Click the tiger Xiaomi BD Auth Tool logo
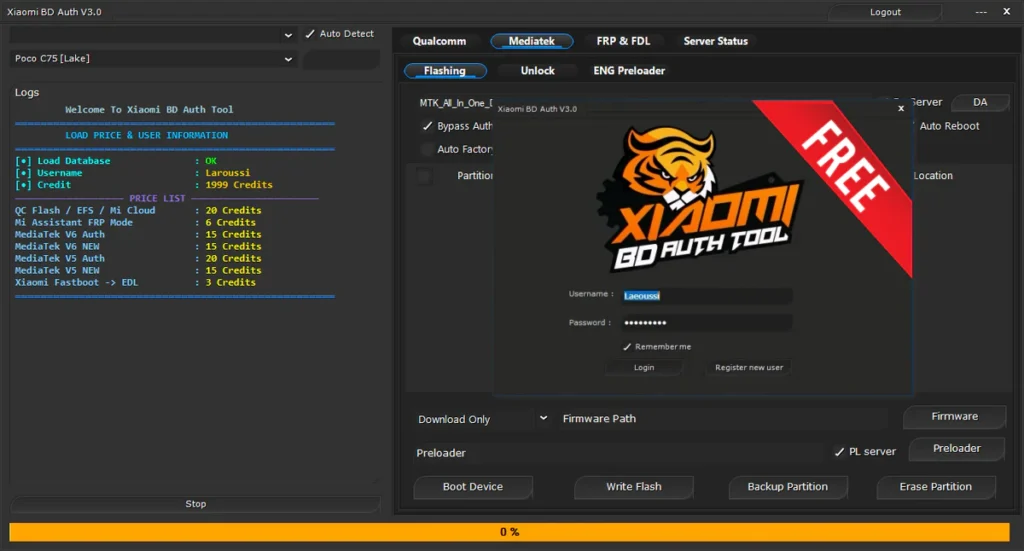The height and width of the screenshot is (551, 1024). pyautogui.click(x=699, y=202)
